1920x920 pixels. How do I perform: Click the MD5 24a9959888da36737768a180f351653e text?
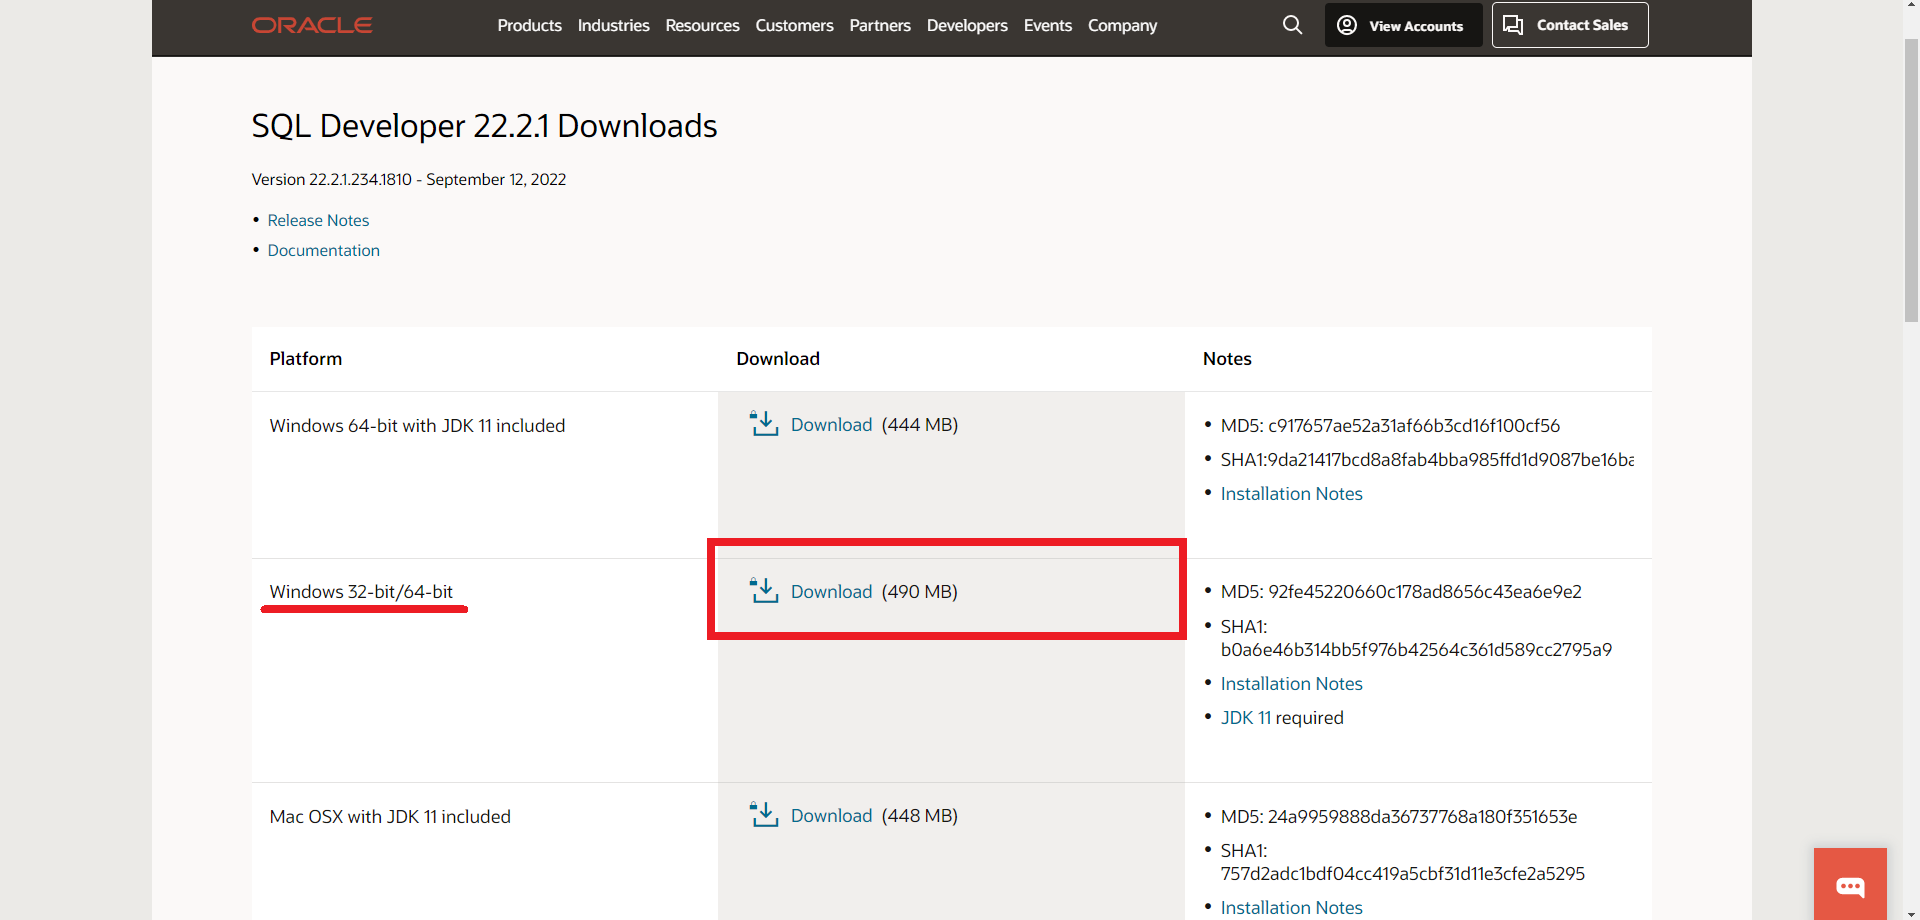click(1399, 817)
